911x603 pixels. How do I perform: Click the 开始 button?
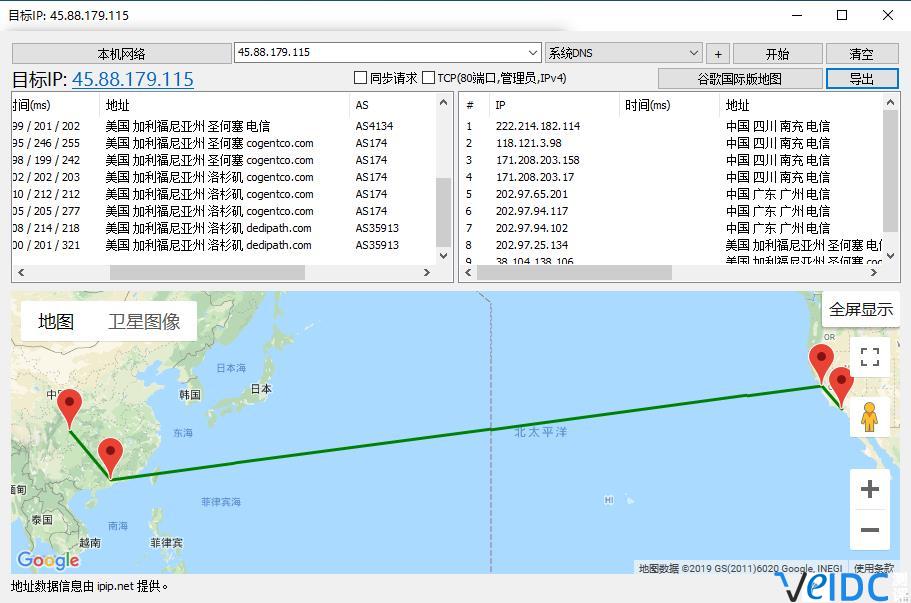(777, 54)
